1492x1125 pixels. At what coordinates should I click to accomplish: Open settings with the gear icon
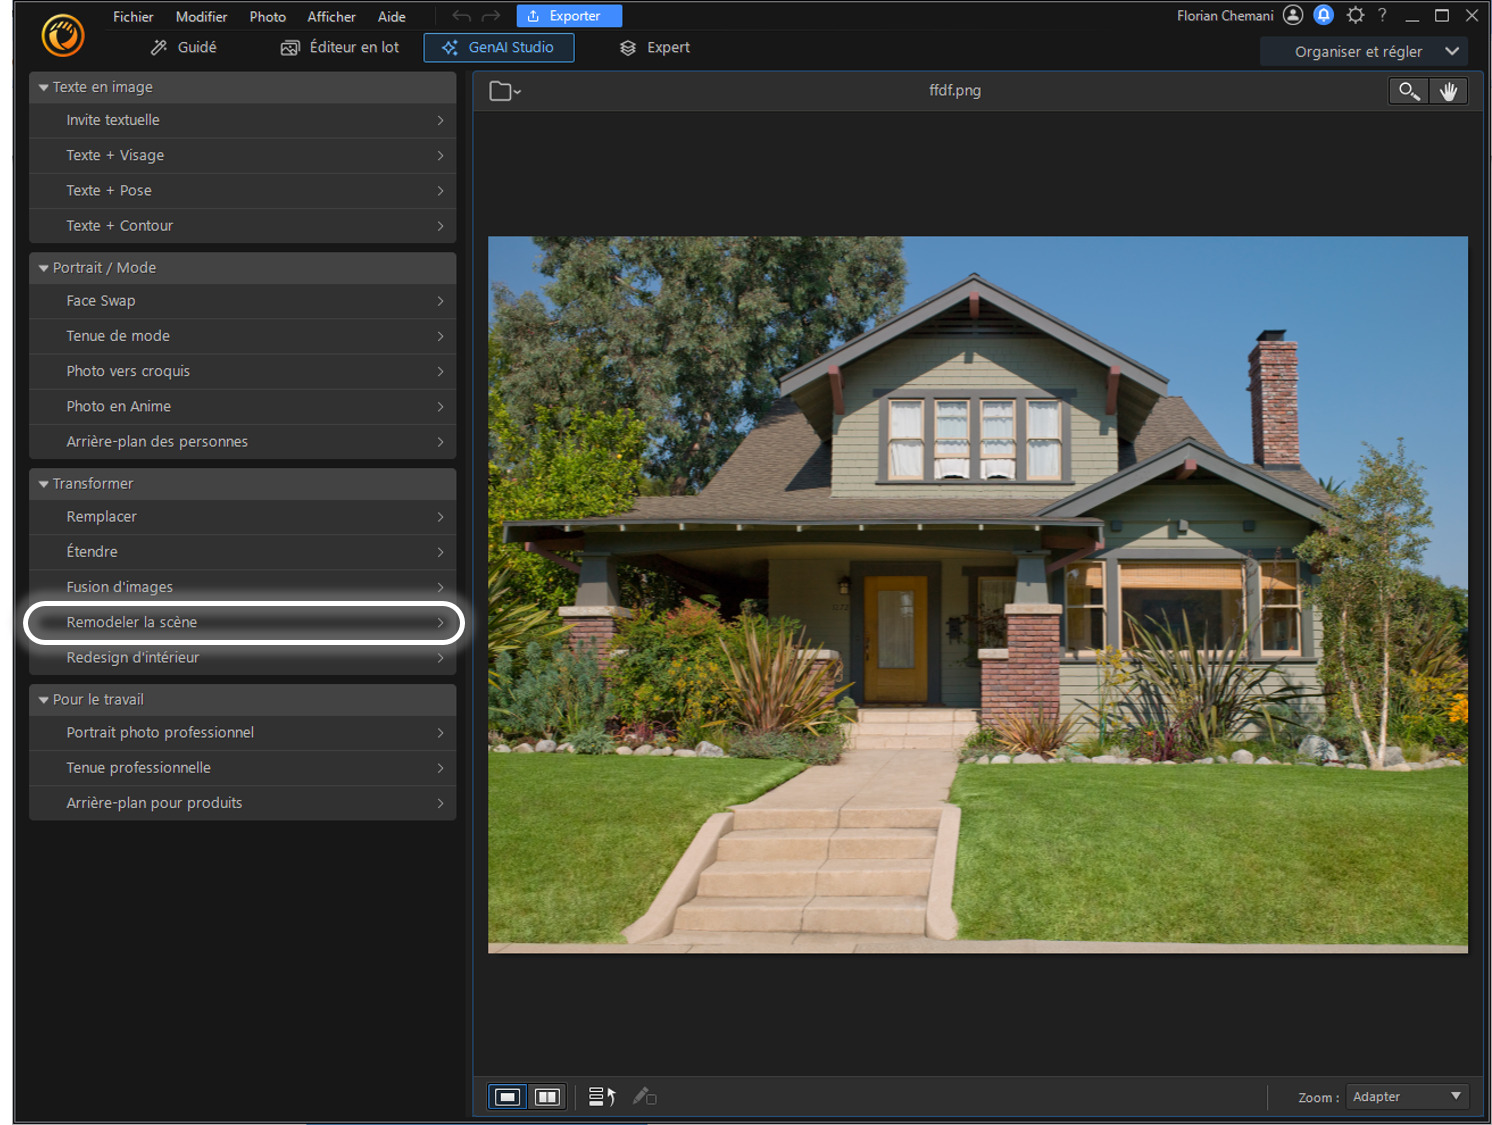pyautogui.click(x=1355, y=15)
